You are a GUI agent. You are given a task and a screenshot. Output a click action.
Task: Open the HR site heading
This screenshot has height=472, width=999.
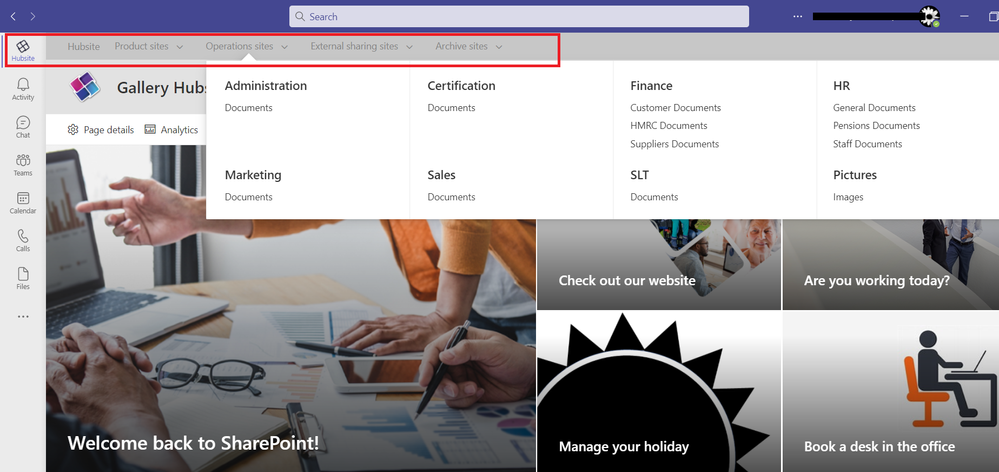point(841,85)
